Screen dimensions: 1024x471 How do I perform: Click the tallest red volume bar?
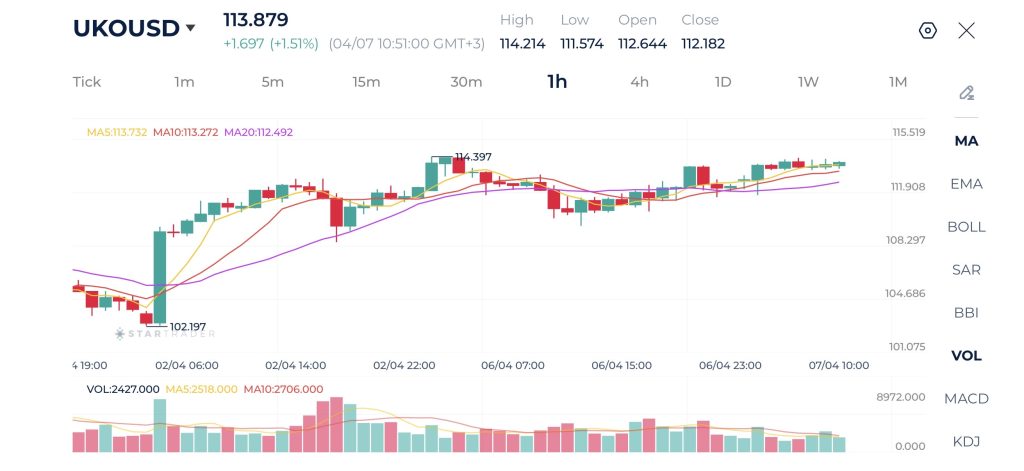pos(336,425)
